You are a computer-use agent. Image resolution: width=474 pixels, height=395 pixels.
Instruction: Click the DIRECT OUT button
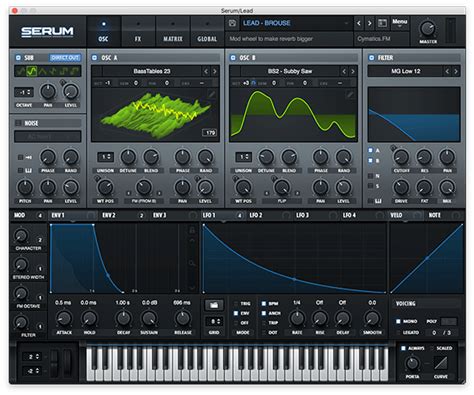[x=65, y=58]
